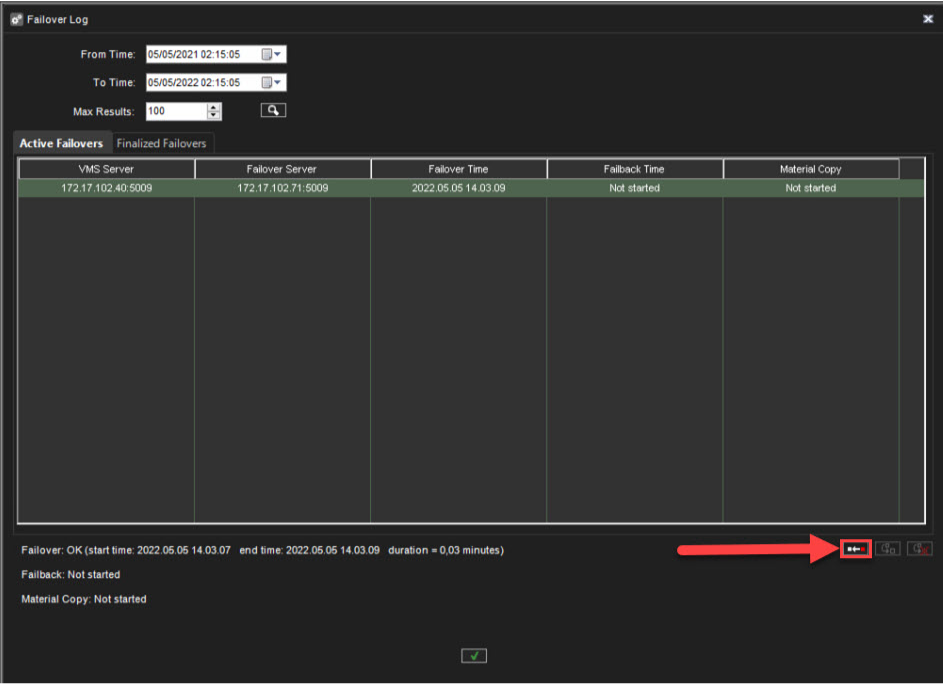Open the To Time calendar dropdown
This screenshot has height=685, width=943.
[272, 83]
